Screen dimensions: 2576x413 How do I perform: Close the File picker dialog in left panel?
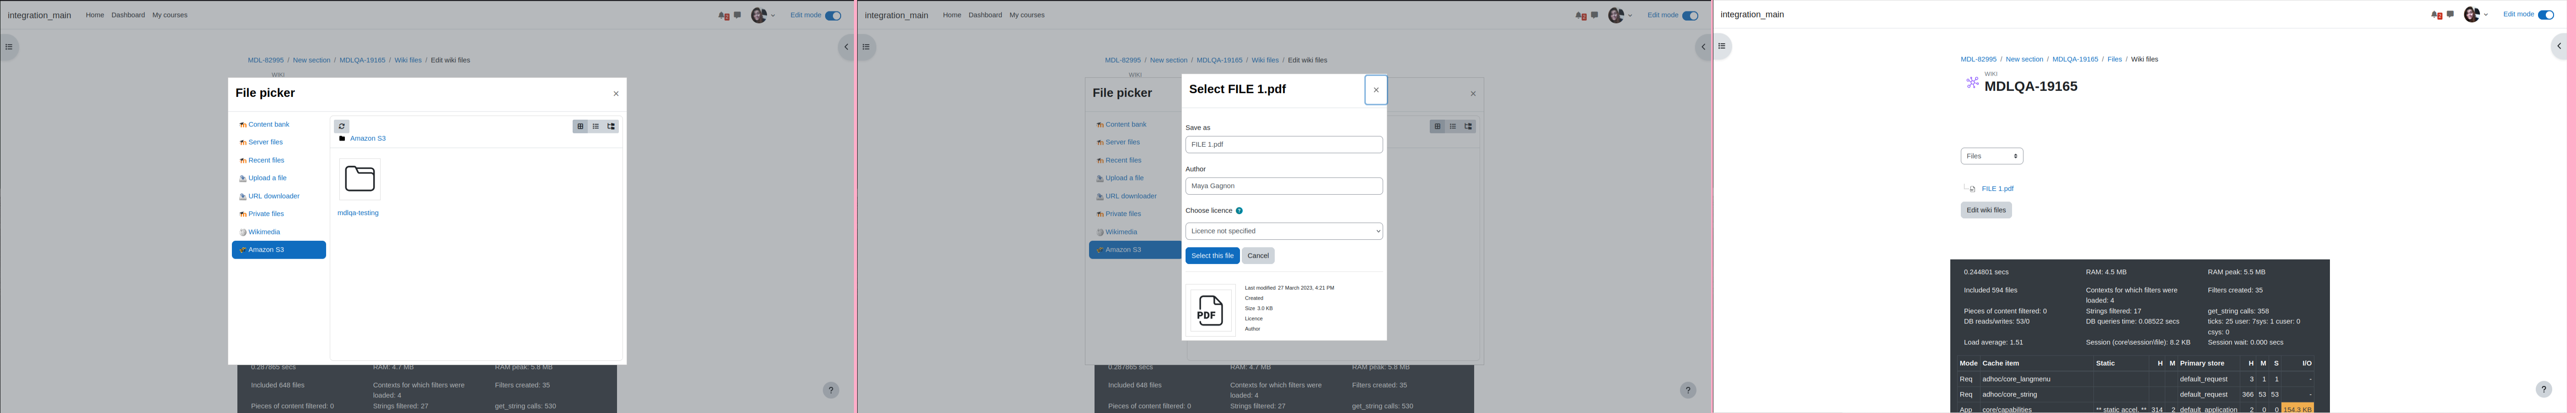click(x=616, y=94)
